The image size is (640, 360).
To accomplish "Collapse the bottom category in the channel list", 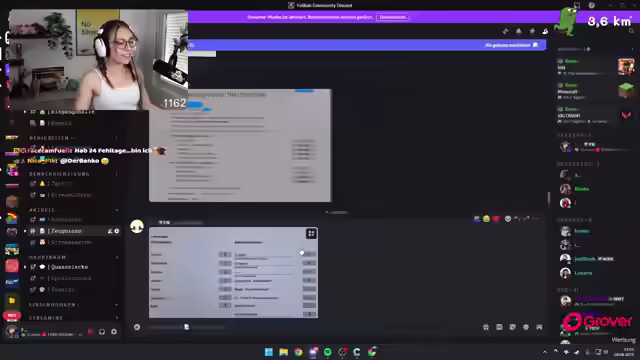I will tap(73, 318).
